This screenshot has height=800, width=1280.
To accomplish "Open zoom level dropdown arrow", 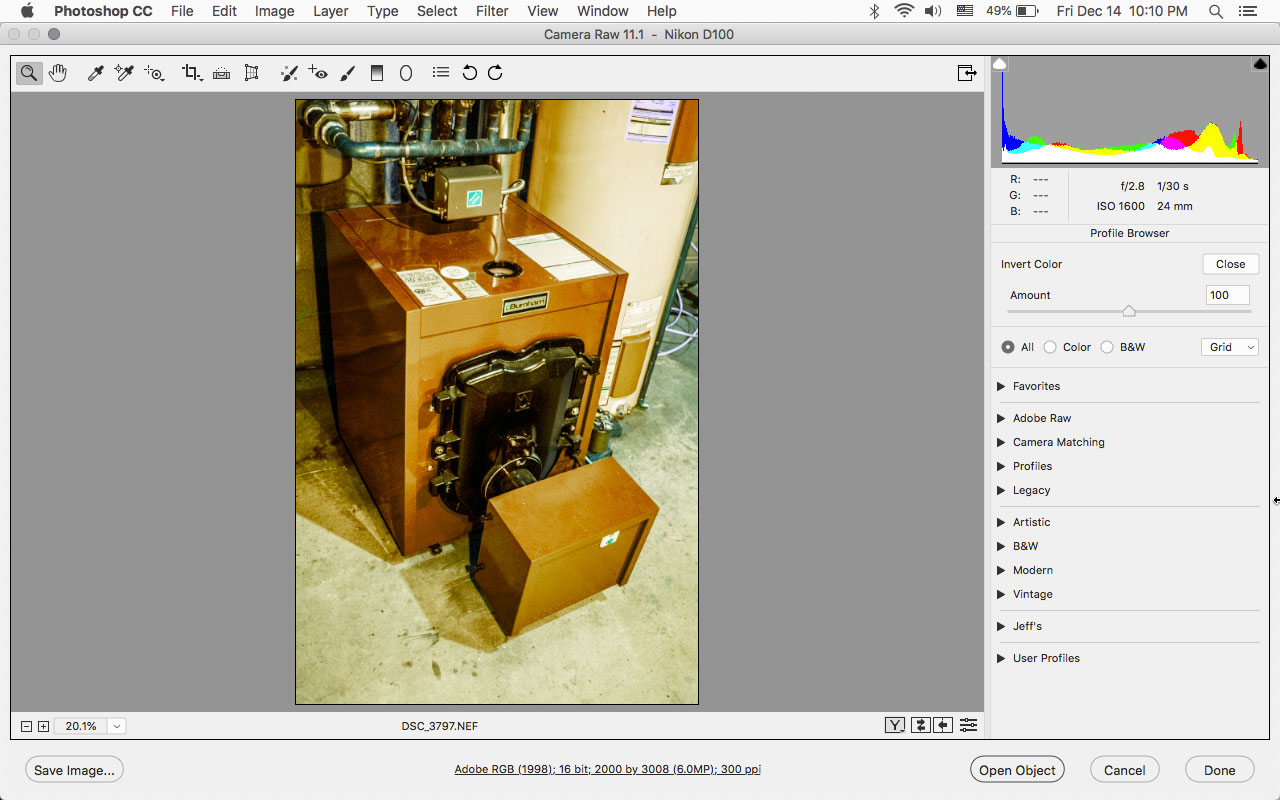I will tap(117, 727).
